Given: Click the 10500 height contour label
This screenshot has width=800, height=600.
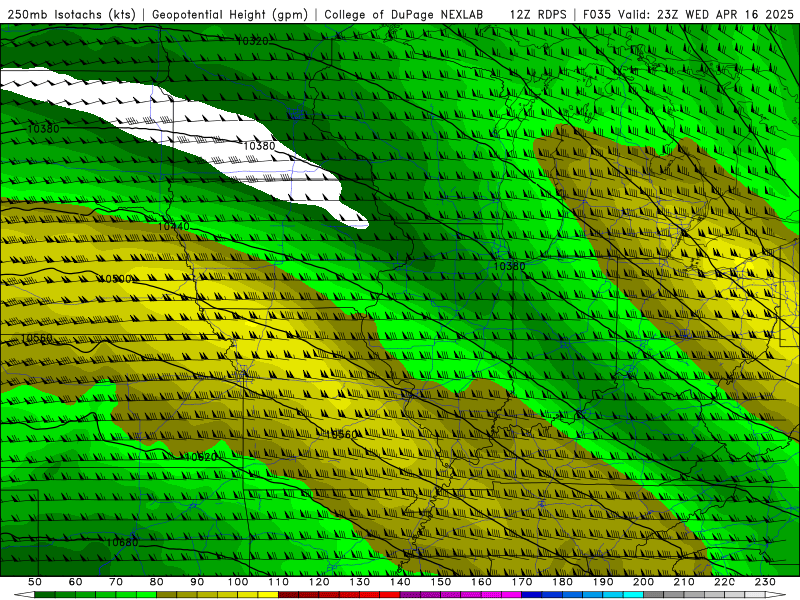Looking at the screenshot, I should click(x=116, y=279).
